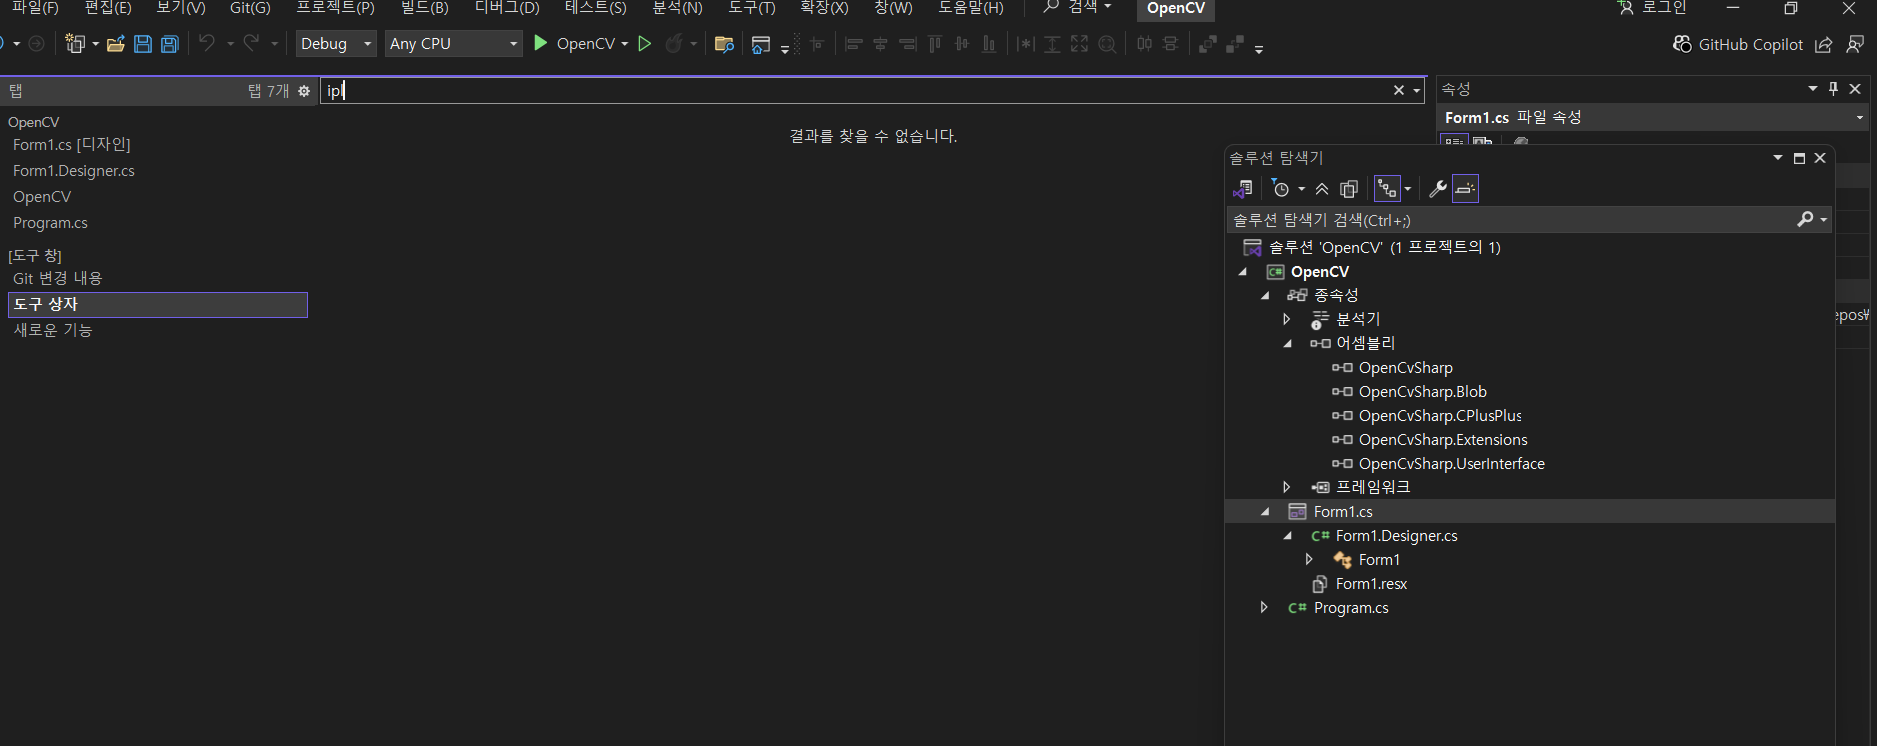This screenshot has height=746, width=1877.
Task: Open tab manager settings gear icon
Action: click(304, 91)
